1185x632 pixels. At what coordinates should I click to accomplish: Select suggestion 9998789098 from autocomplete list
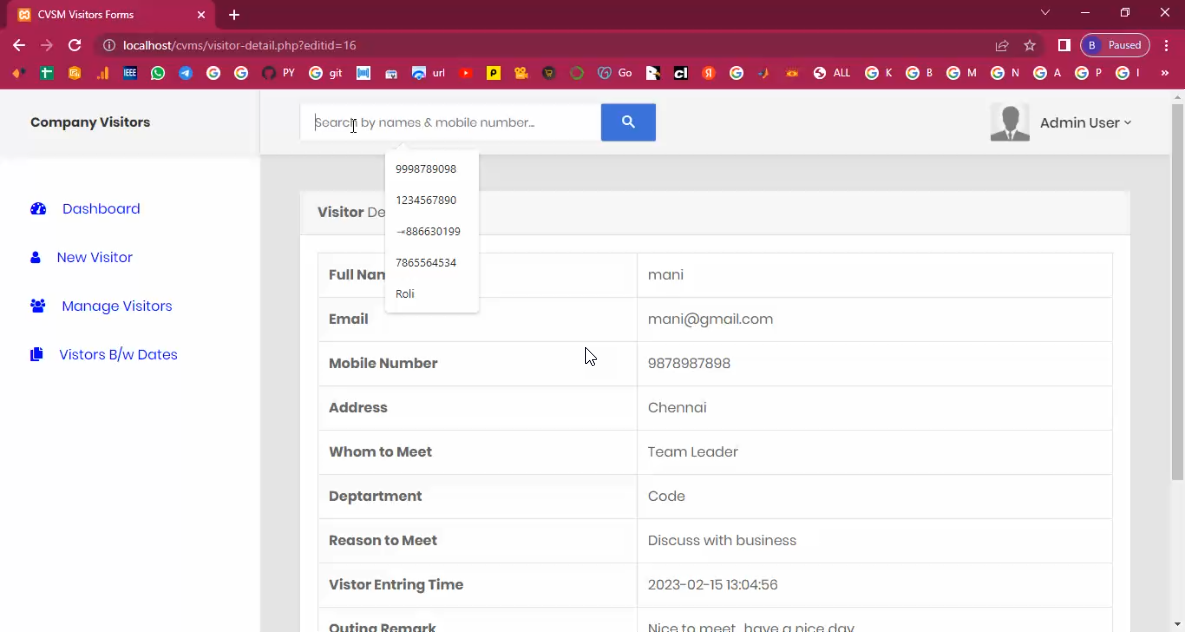[426, 169]
